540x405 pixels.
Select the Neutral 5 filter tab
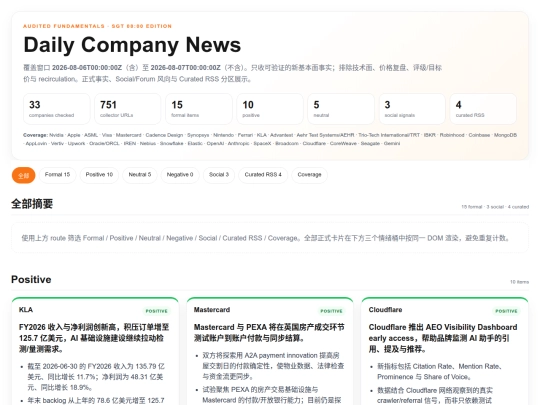pos(140,175)
